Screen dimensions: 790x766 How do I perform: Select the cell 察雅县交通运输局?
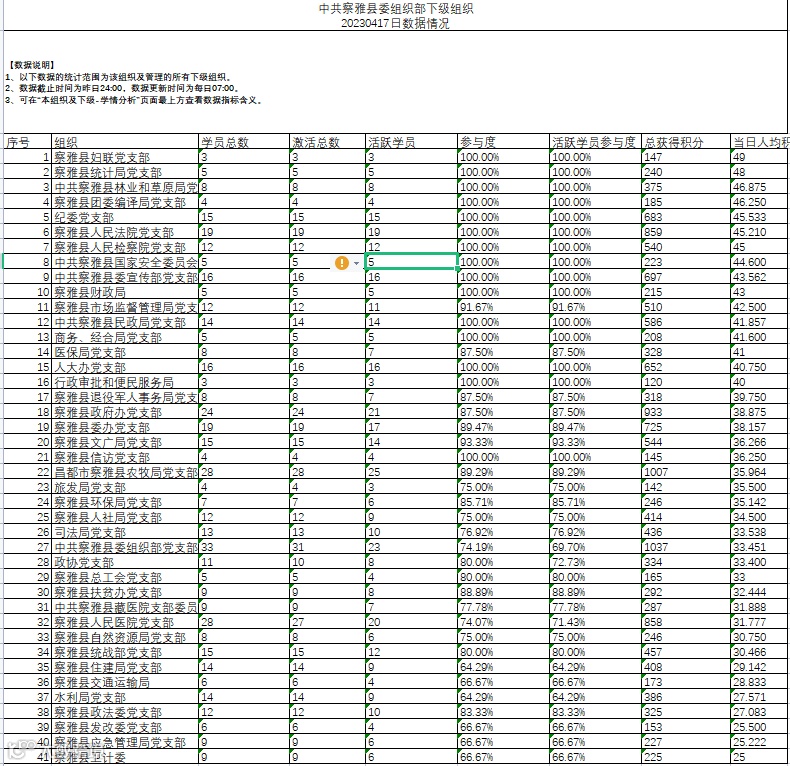tap(125, 682)
